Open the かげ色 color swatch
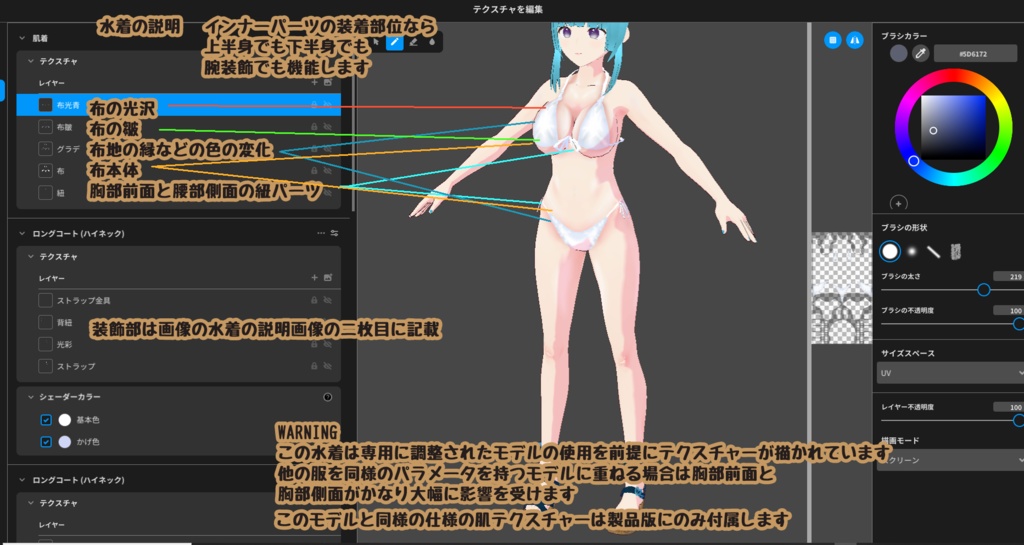Image resolution: width=1024 pixels, height=545 pixels. [x=65, y=442]
